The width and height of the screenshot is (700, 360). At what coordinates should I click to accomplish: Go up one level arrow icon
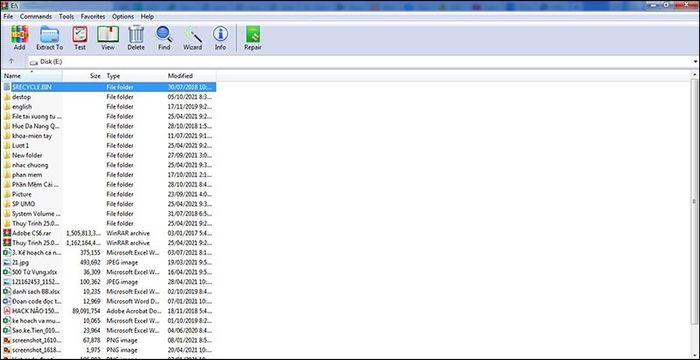(12, 61)
